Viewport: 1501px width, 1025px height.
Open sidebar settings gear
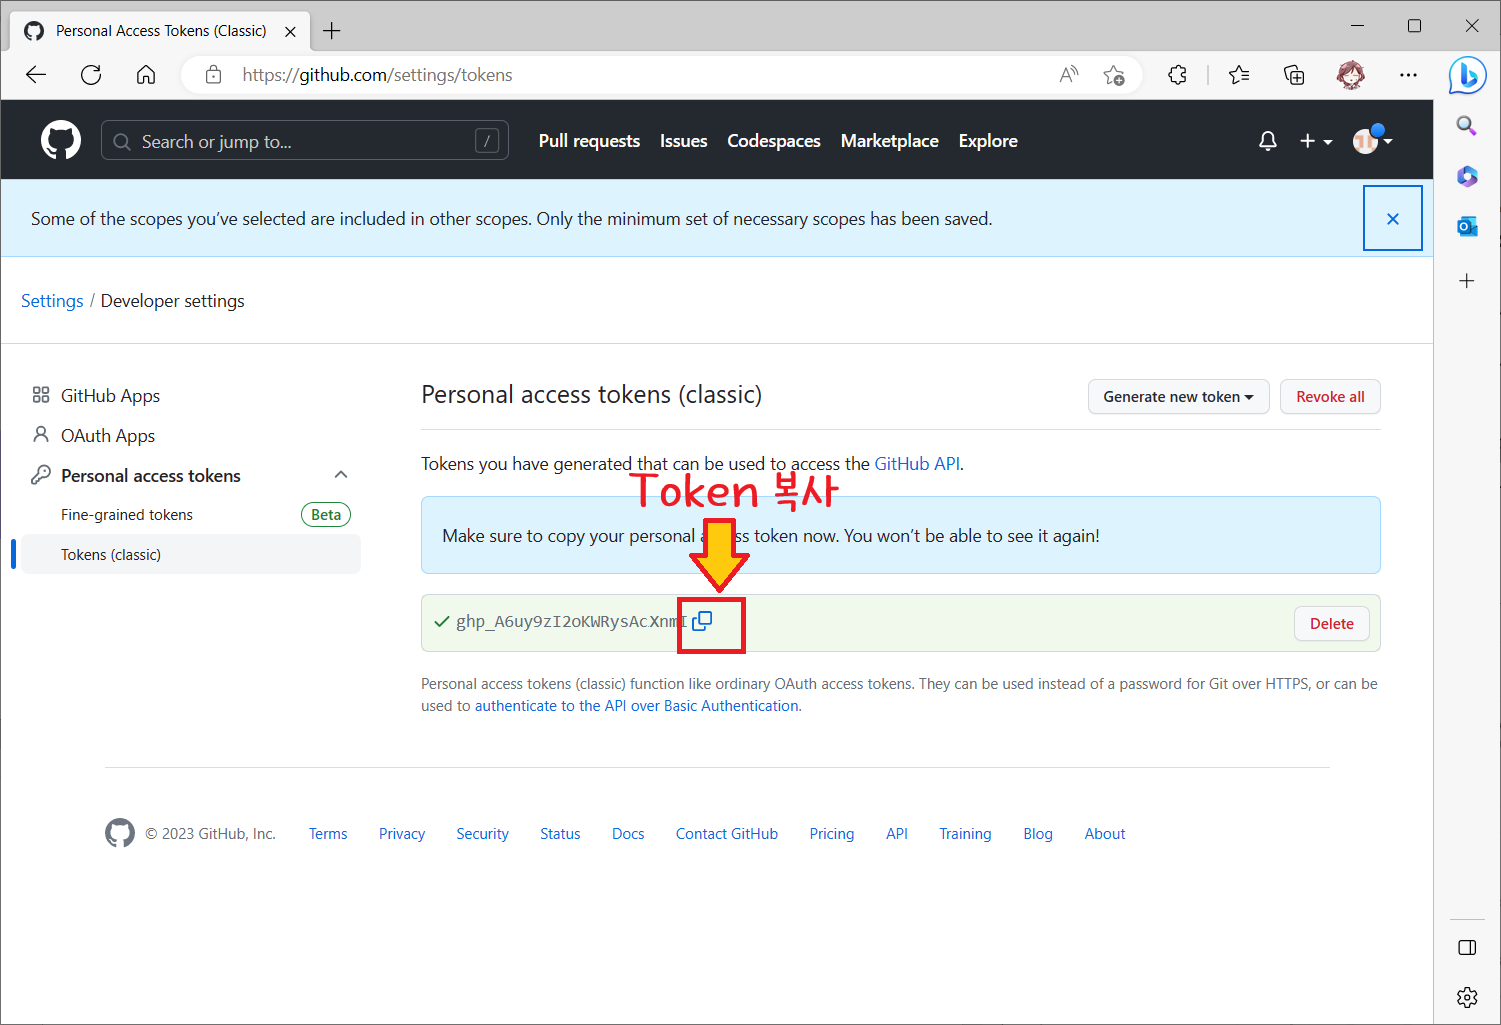1467,997
